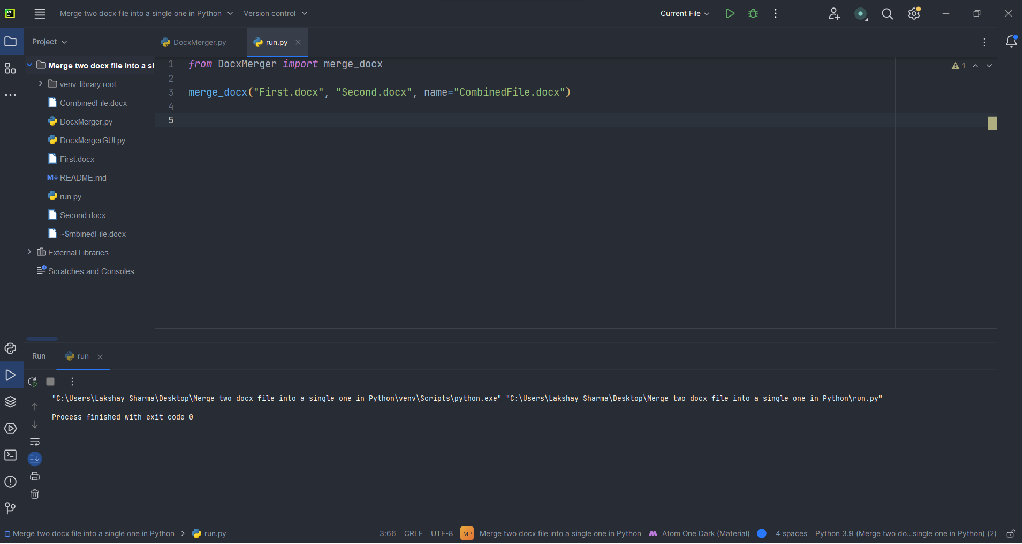Screen dimensions: 1022x544
Task: Open the Git version control tool window icon
Action: coord(10,508)
